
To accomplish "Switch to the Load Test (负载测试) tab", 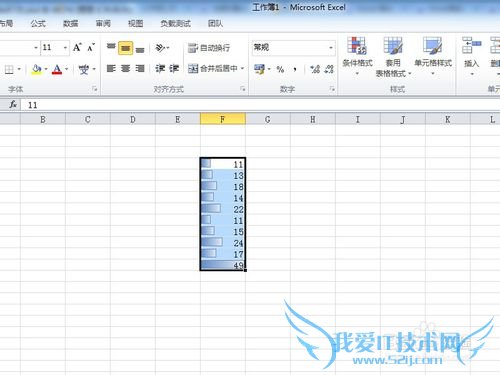I will click(176, 24).
